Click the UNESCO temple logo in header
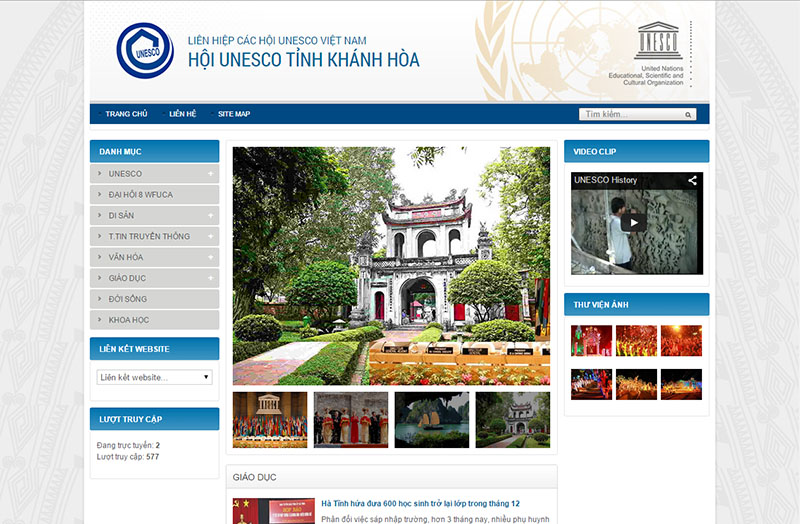This screenshot has height=524, width=800. click(658, 40)
